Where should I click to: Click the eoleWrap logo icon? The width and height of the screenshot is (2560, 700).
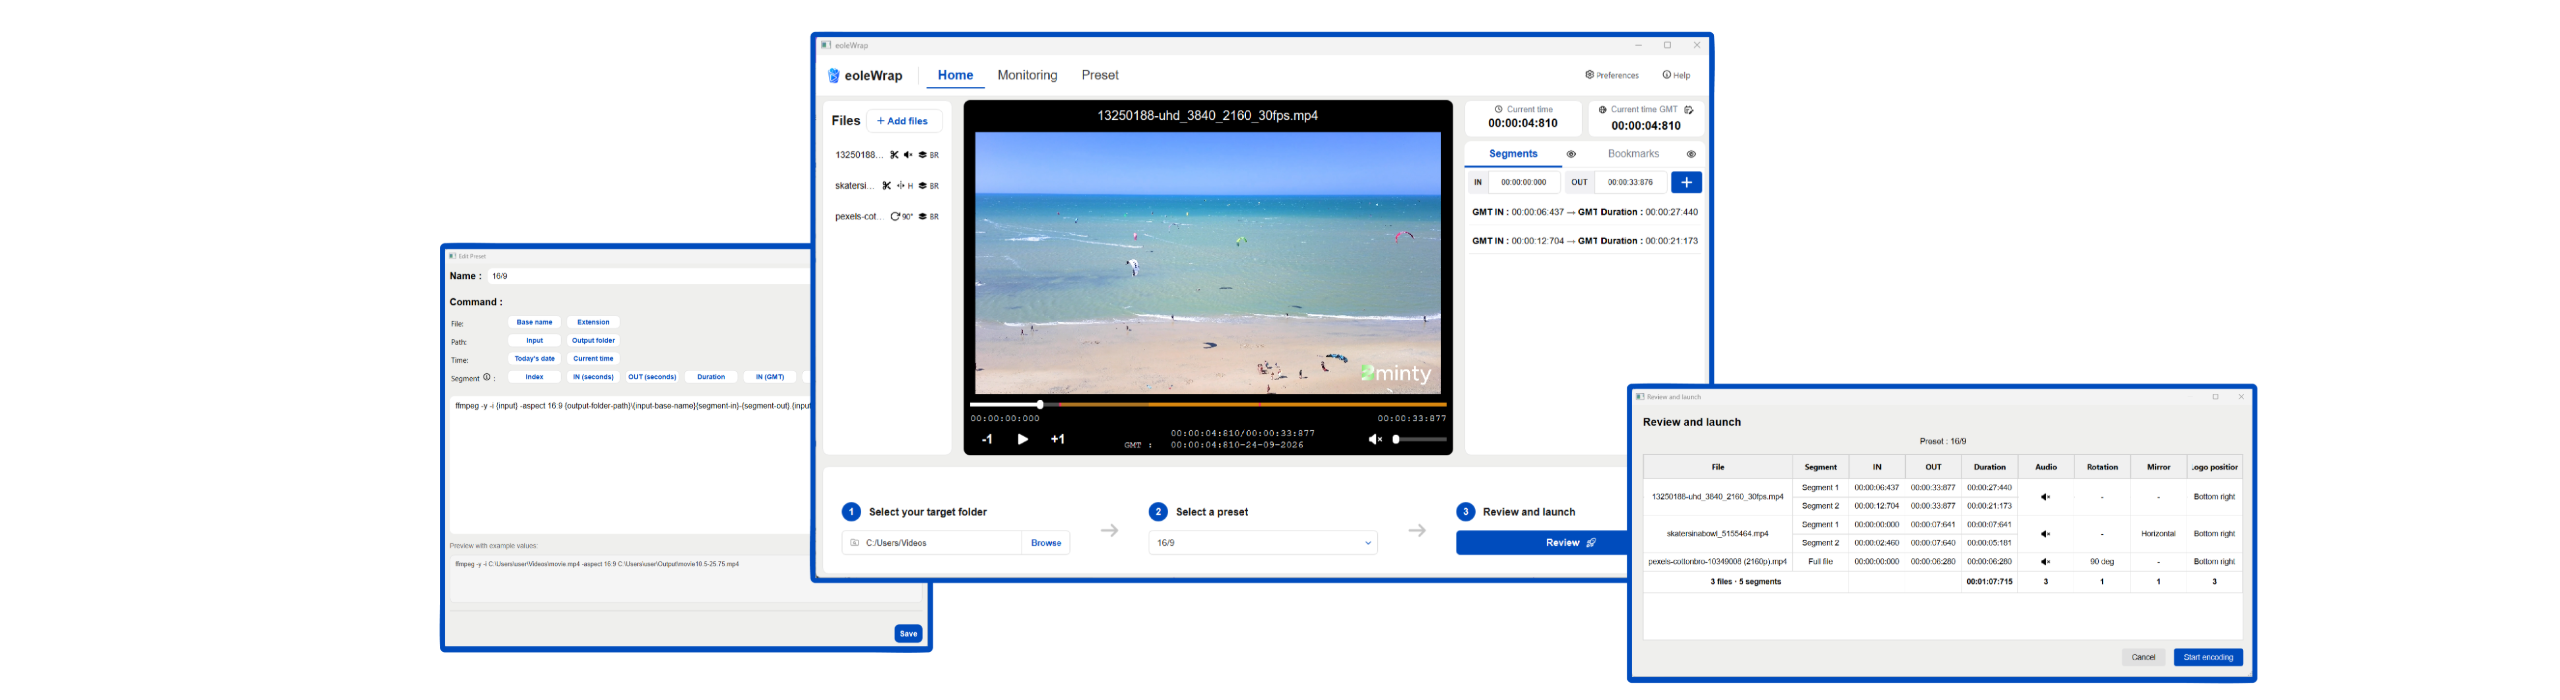pos(833,76)
